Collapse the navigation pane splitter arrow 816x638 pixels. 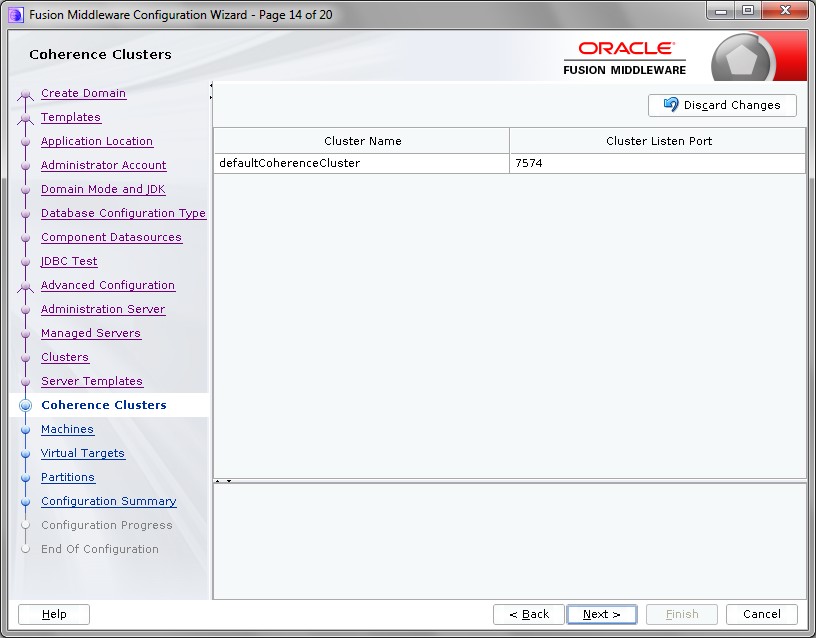pos(211,85)
